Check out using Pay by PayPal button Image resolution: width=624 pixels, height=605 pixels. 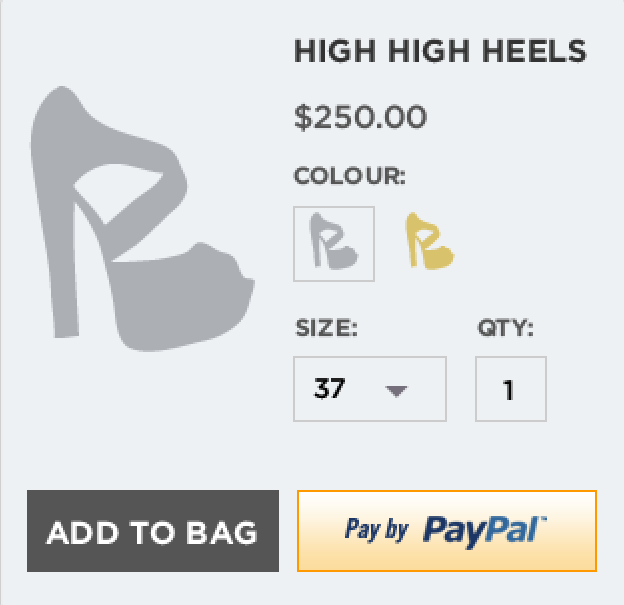pyautogui.click(x=447, y=531)
